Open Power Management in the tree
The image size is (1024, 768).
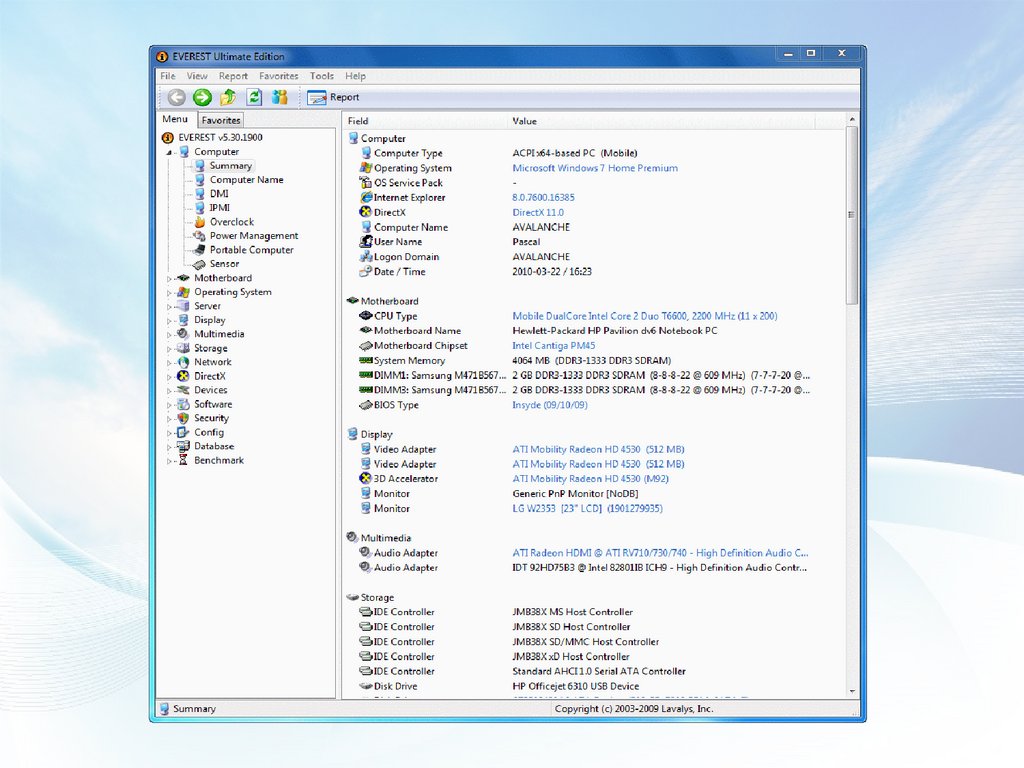[253, 236]
